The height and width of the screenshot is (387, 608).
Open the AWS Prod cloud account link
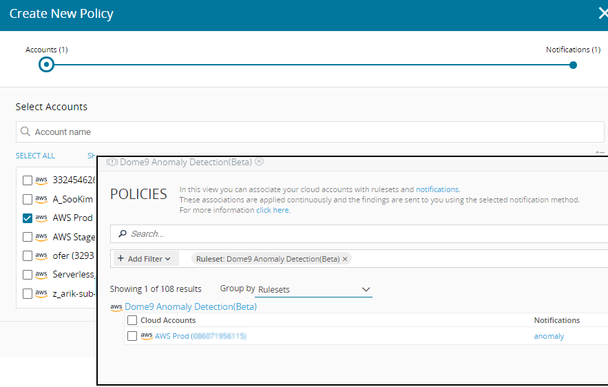[x=200, y=336]
